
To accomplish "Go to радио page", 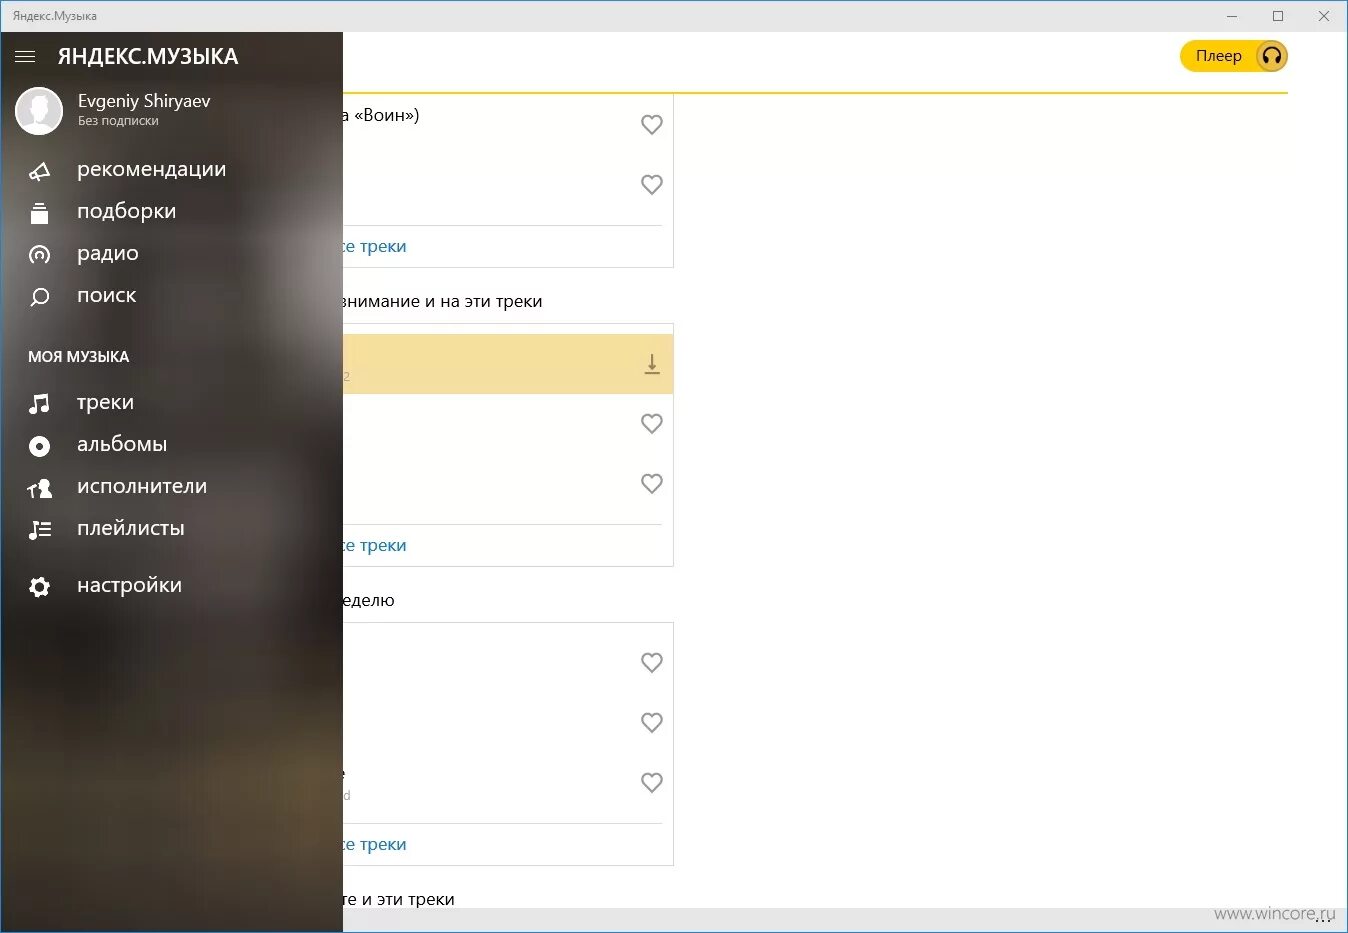I will [x=108, y=254].
